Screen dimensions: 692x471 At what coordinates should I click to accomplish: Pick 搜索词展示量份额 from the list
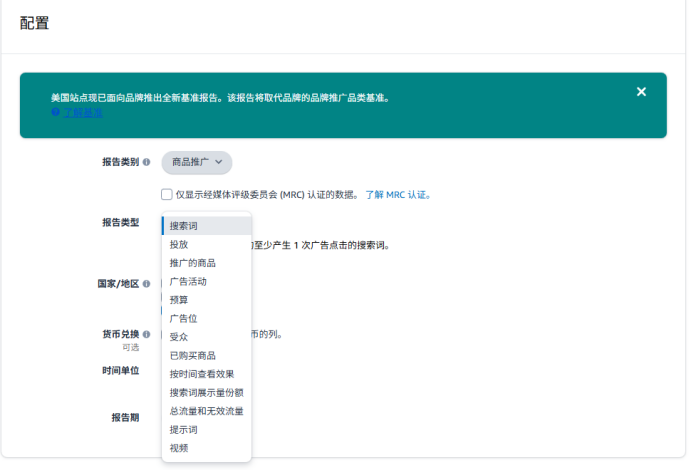pos(206,392)
